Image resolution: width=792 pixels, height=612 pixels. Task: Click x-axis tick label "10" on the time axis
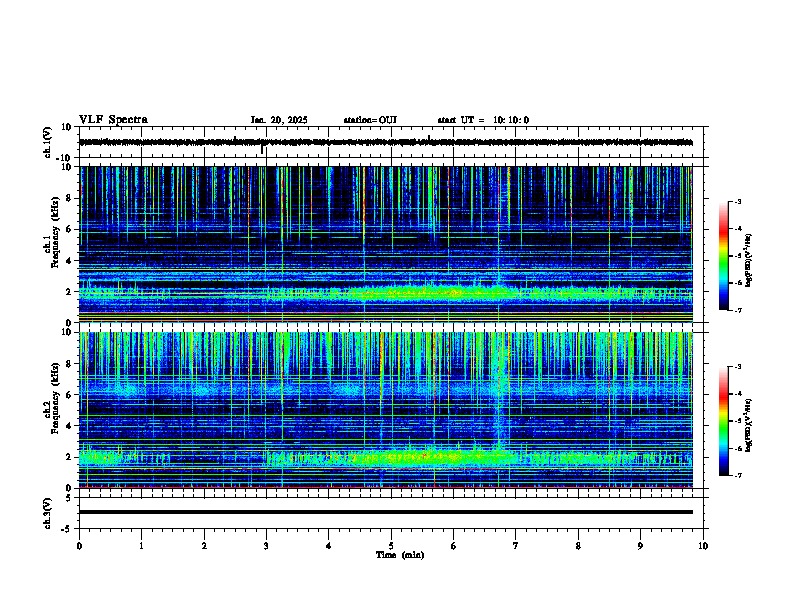coord(703,546)
